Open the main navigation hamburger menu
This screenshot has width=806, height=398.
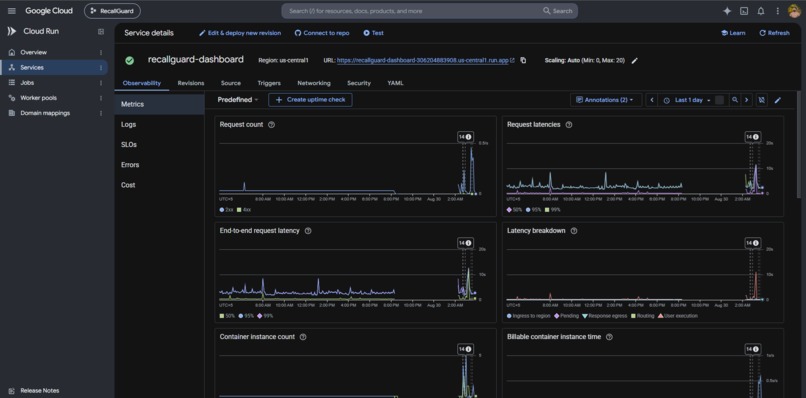(x=12, y=11)
